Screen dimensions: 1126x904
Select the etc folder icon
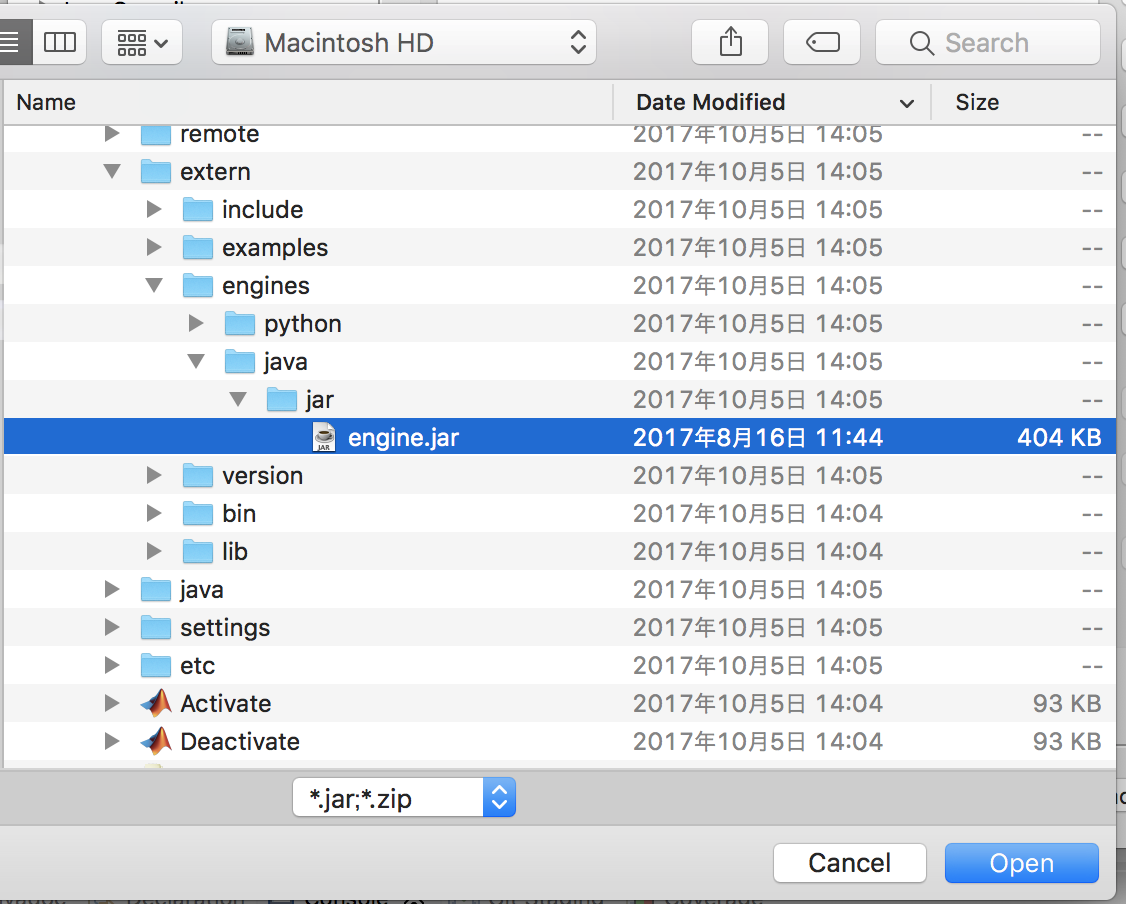(x=156, y=666)
